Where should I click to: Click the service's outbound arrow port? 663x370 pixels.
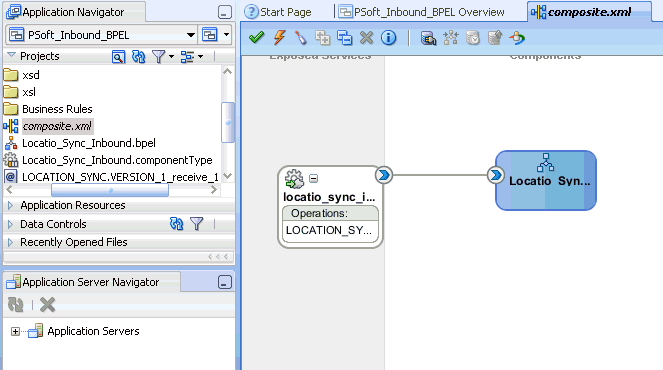pyautogui.click(x=384, y=175)
